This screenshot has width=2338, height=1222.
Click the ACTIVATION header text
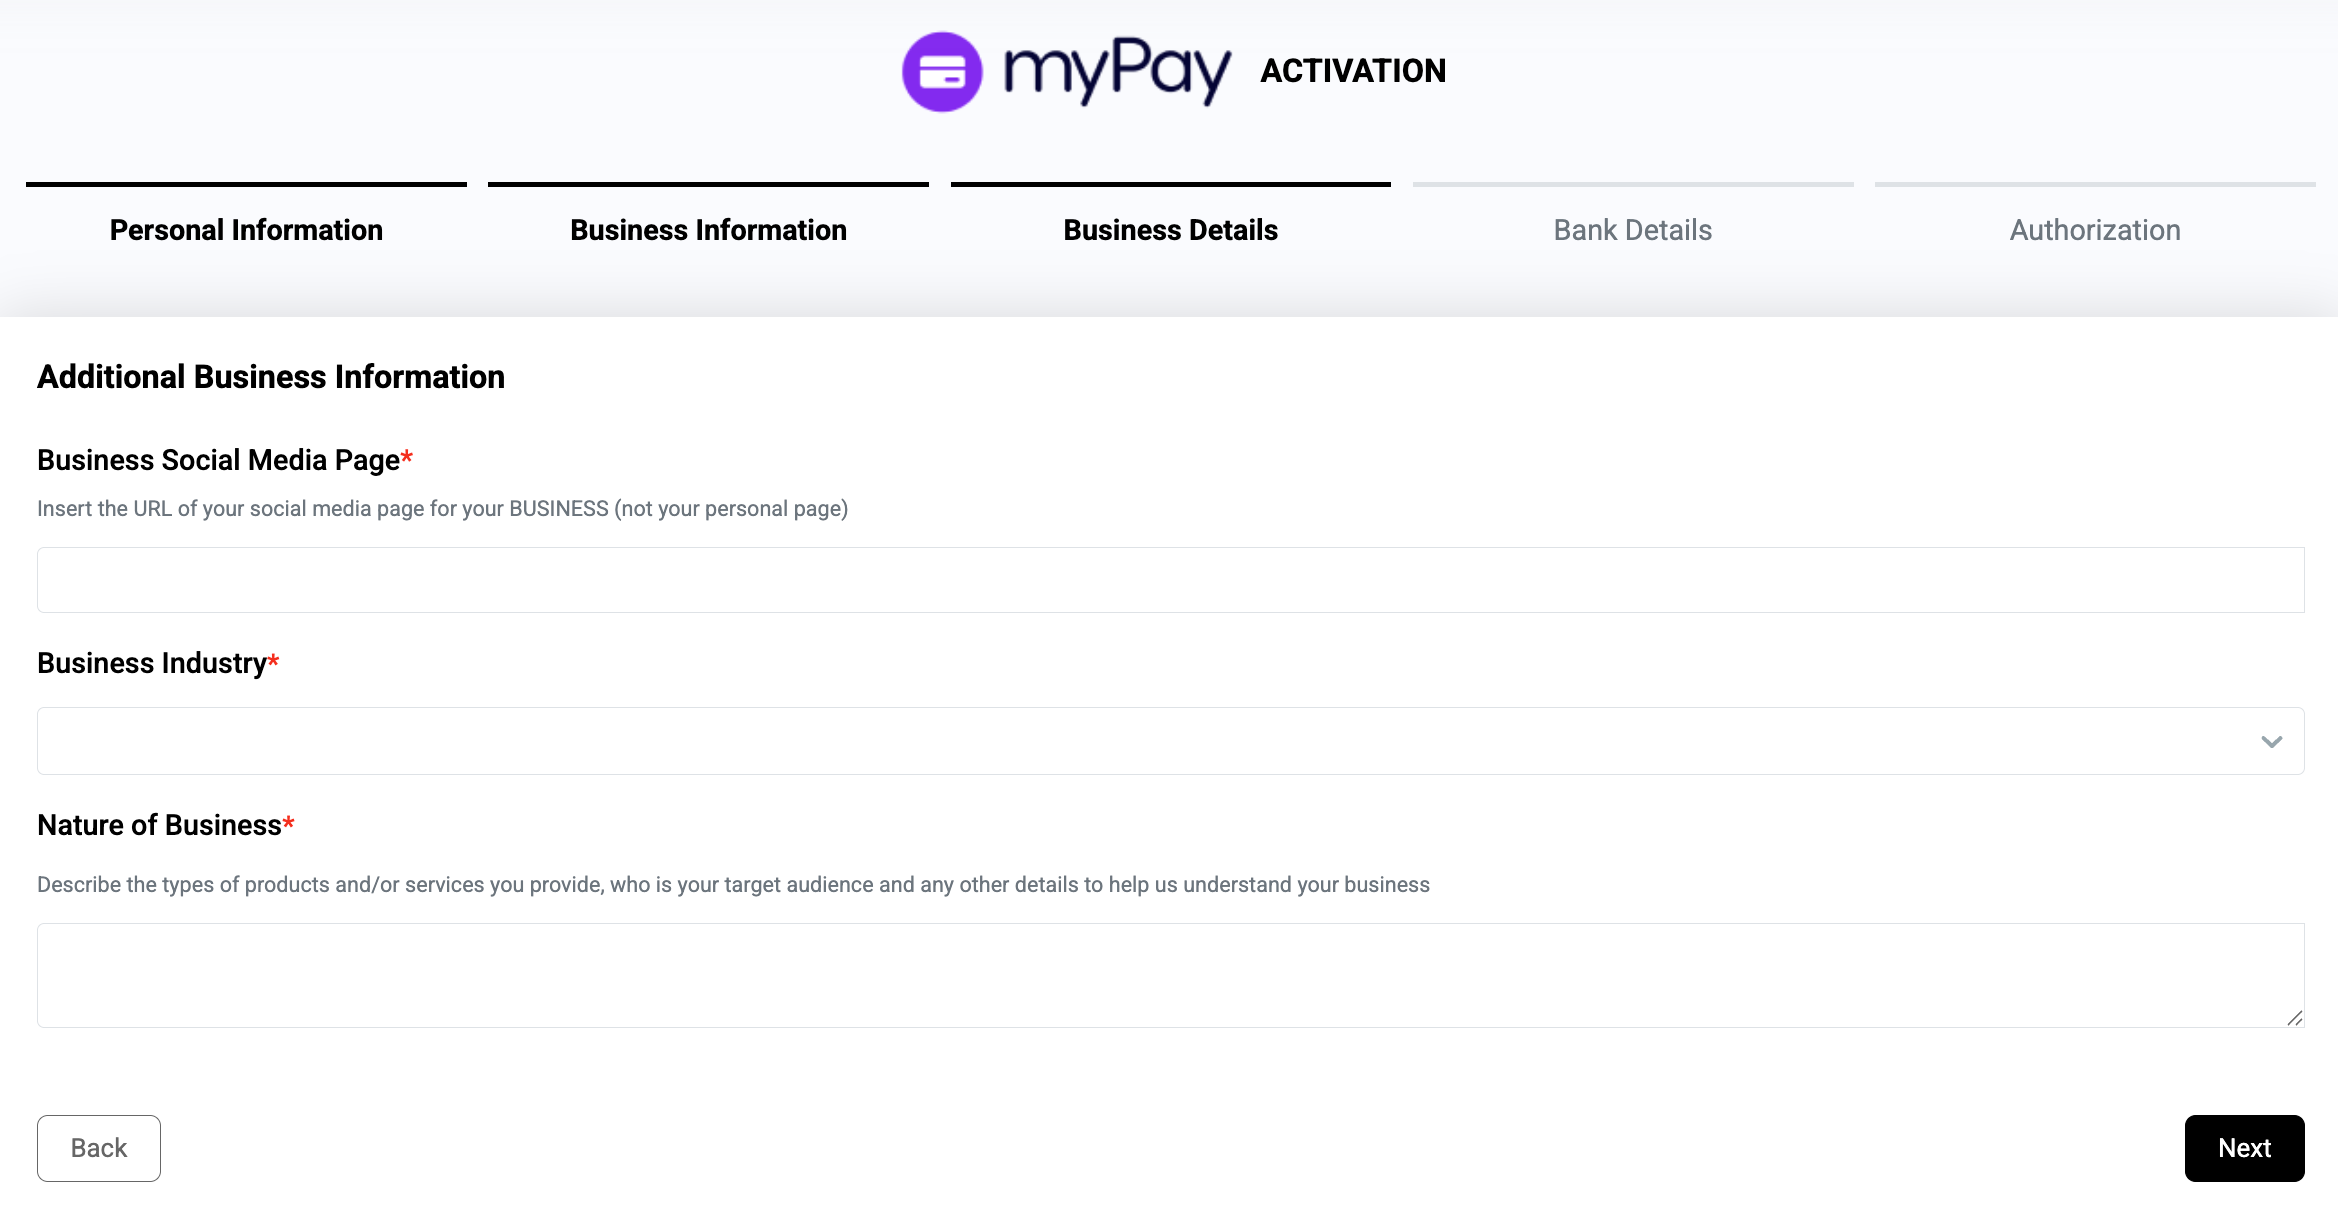[x=1352, y=71]
